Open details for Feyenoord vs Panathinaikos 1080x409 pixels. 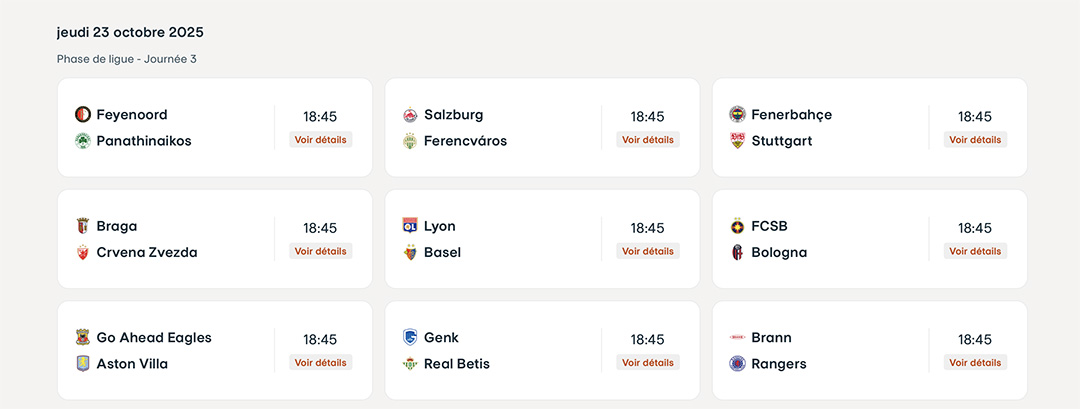pyautogui.click(x=321, y=140)
